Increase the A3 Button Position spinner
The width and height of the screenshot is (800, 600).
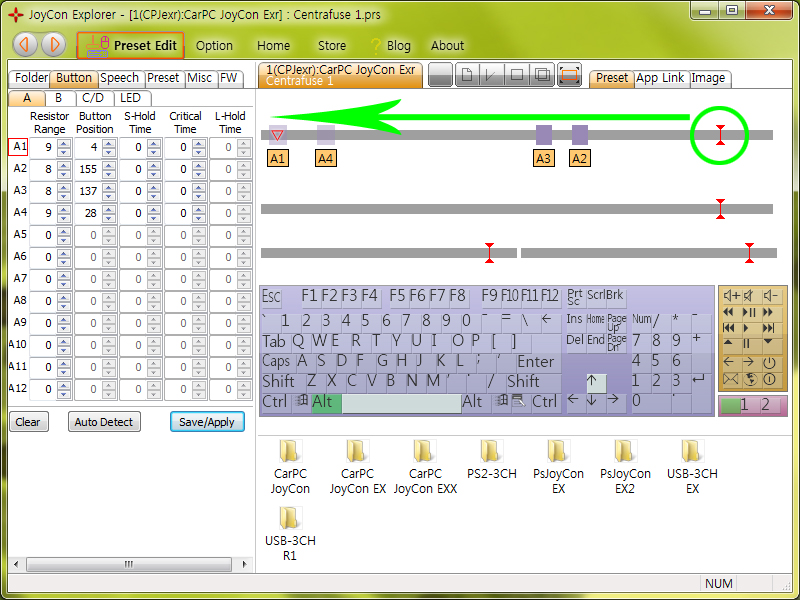coord(109,187)
